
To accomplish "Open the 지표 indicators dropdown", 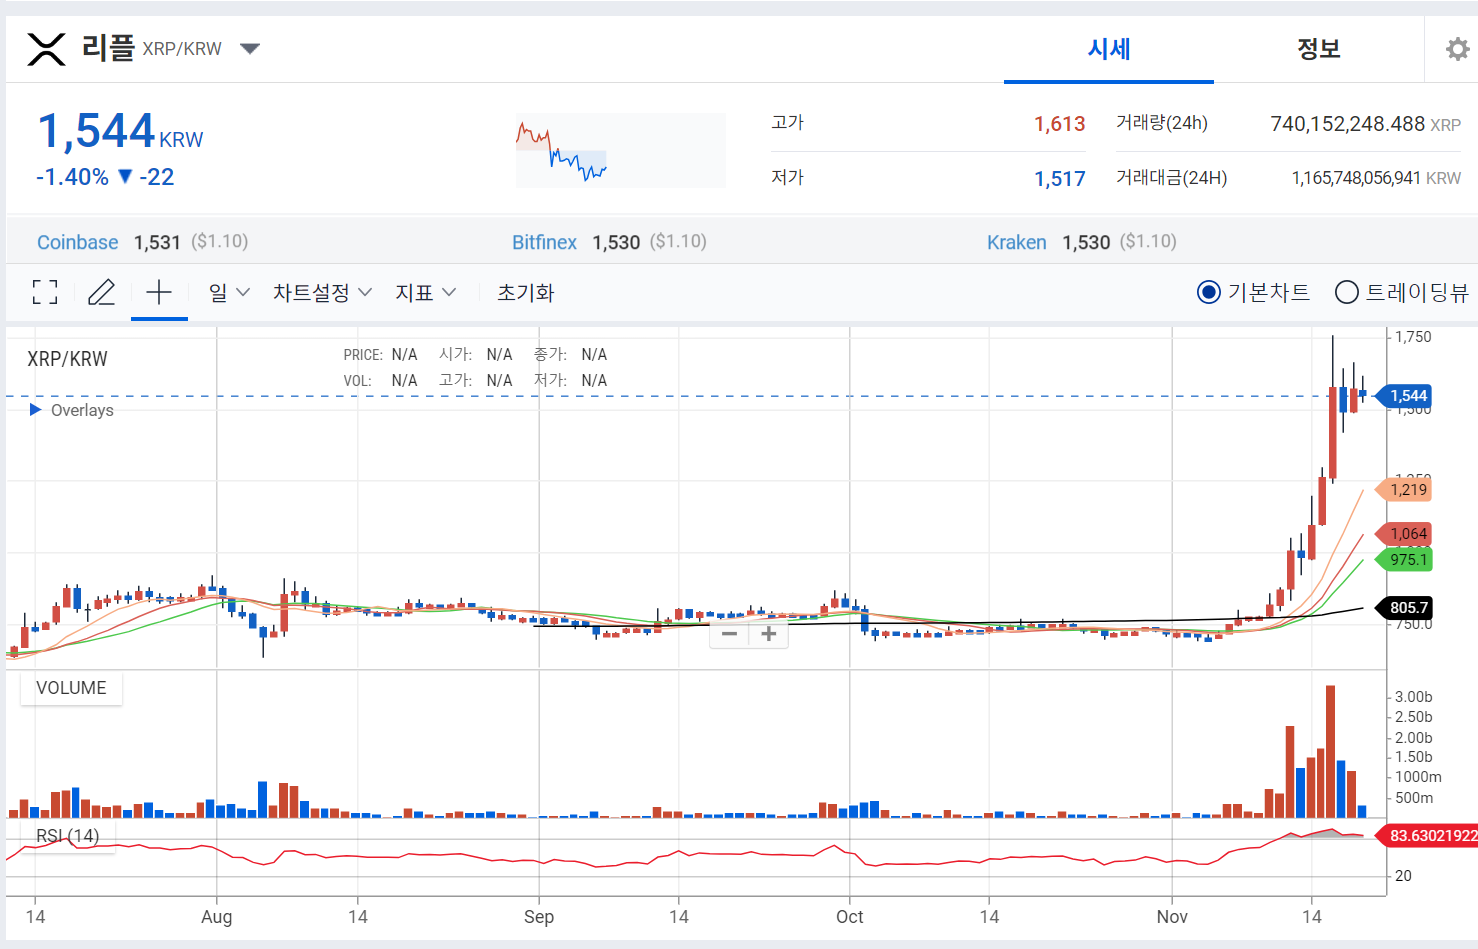I will (x=425, y=292).
